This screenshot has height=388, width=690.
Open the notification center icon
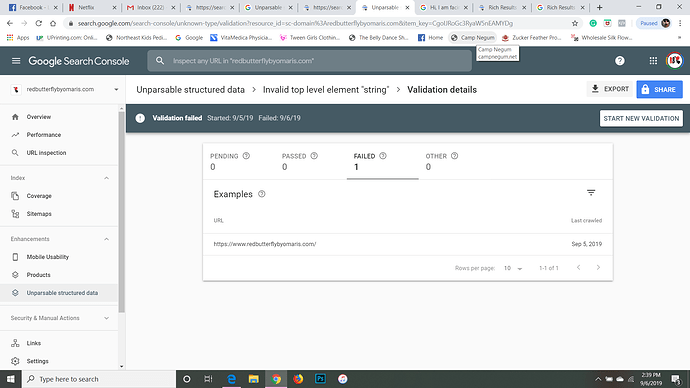coord(676,379)
